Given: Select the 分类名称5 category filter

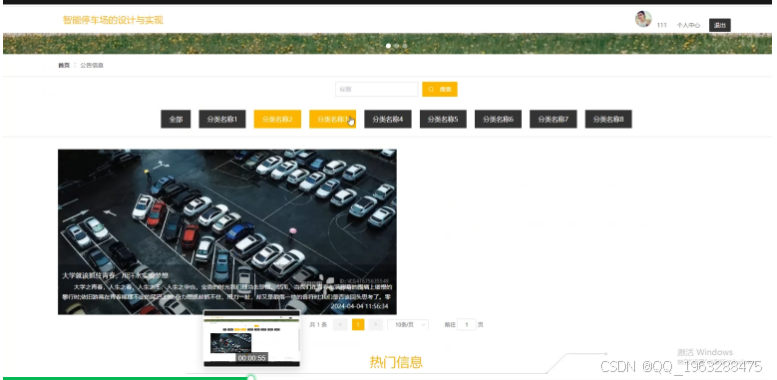Looking at the screenshot, I should pos(443,119).
